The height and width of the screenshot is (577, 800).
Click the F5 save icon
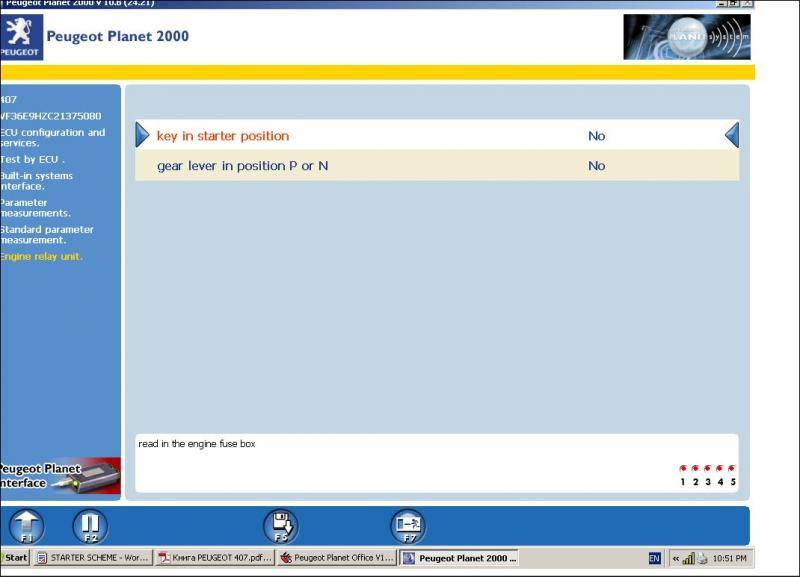coord(280,525)
